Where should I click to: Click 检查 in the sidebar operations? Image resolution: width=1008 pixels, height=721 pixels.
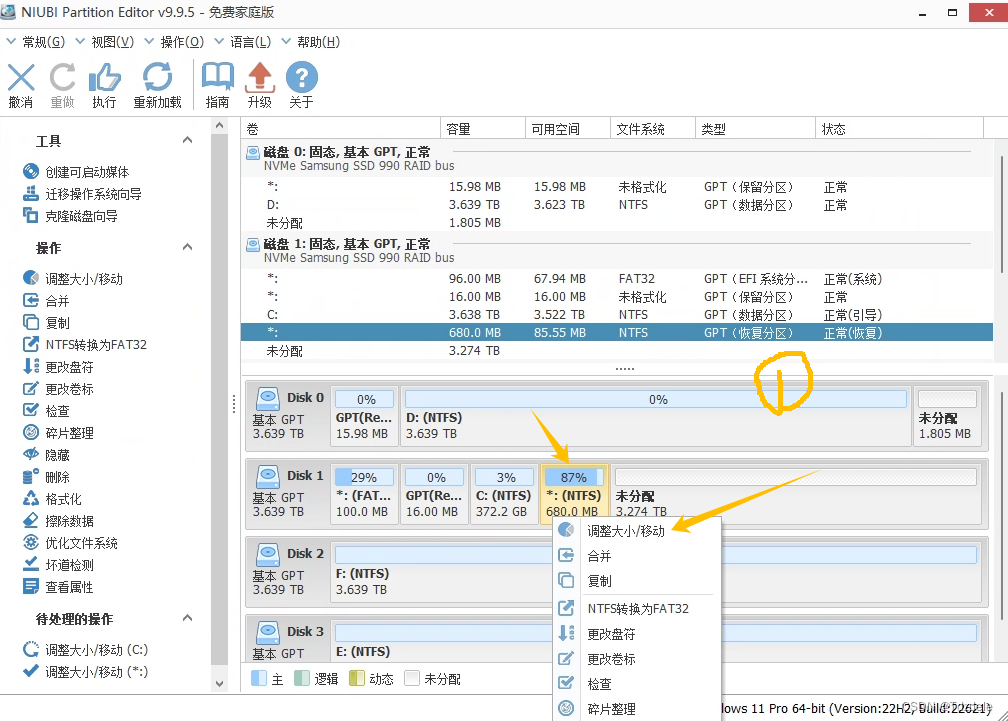[x=46, y=410]
